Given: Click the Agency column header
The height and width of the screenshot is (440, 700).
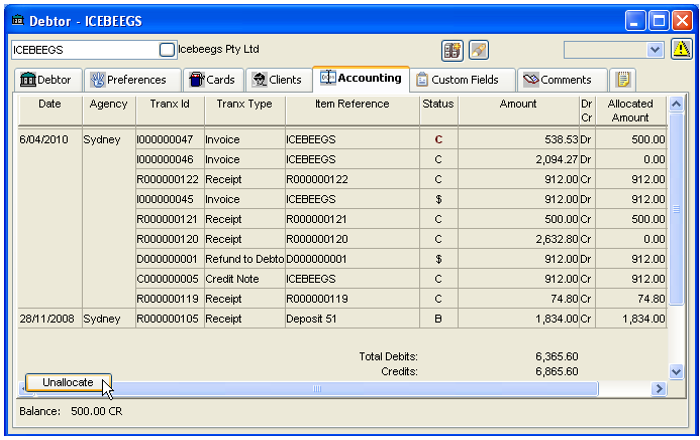Looking at the screenshot, I should tap(108, 111).
